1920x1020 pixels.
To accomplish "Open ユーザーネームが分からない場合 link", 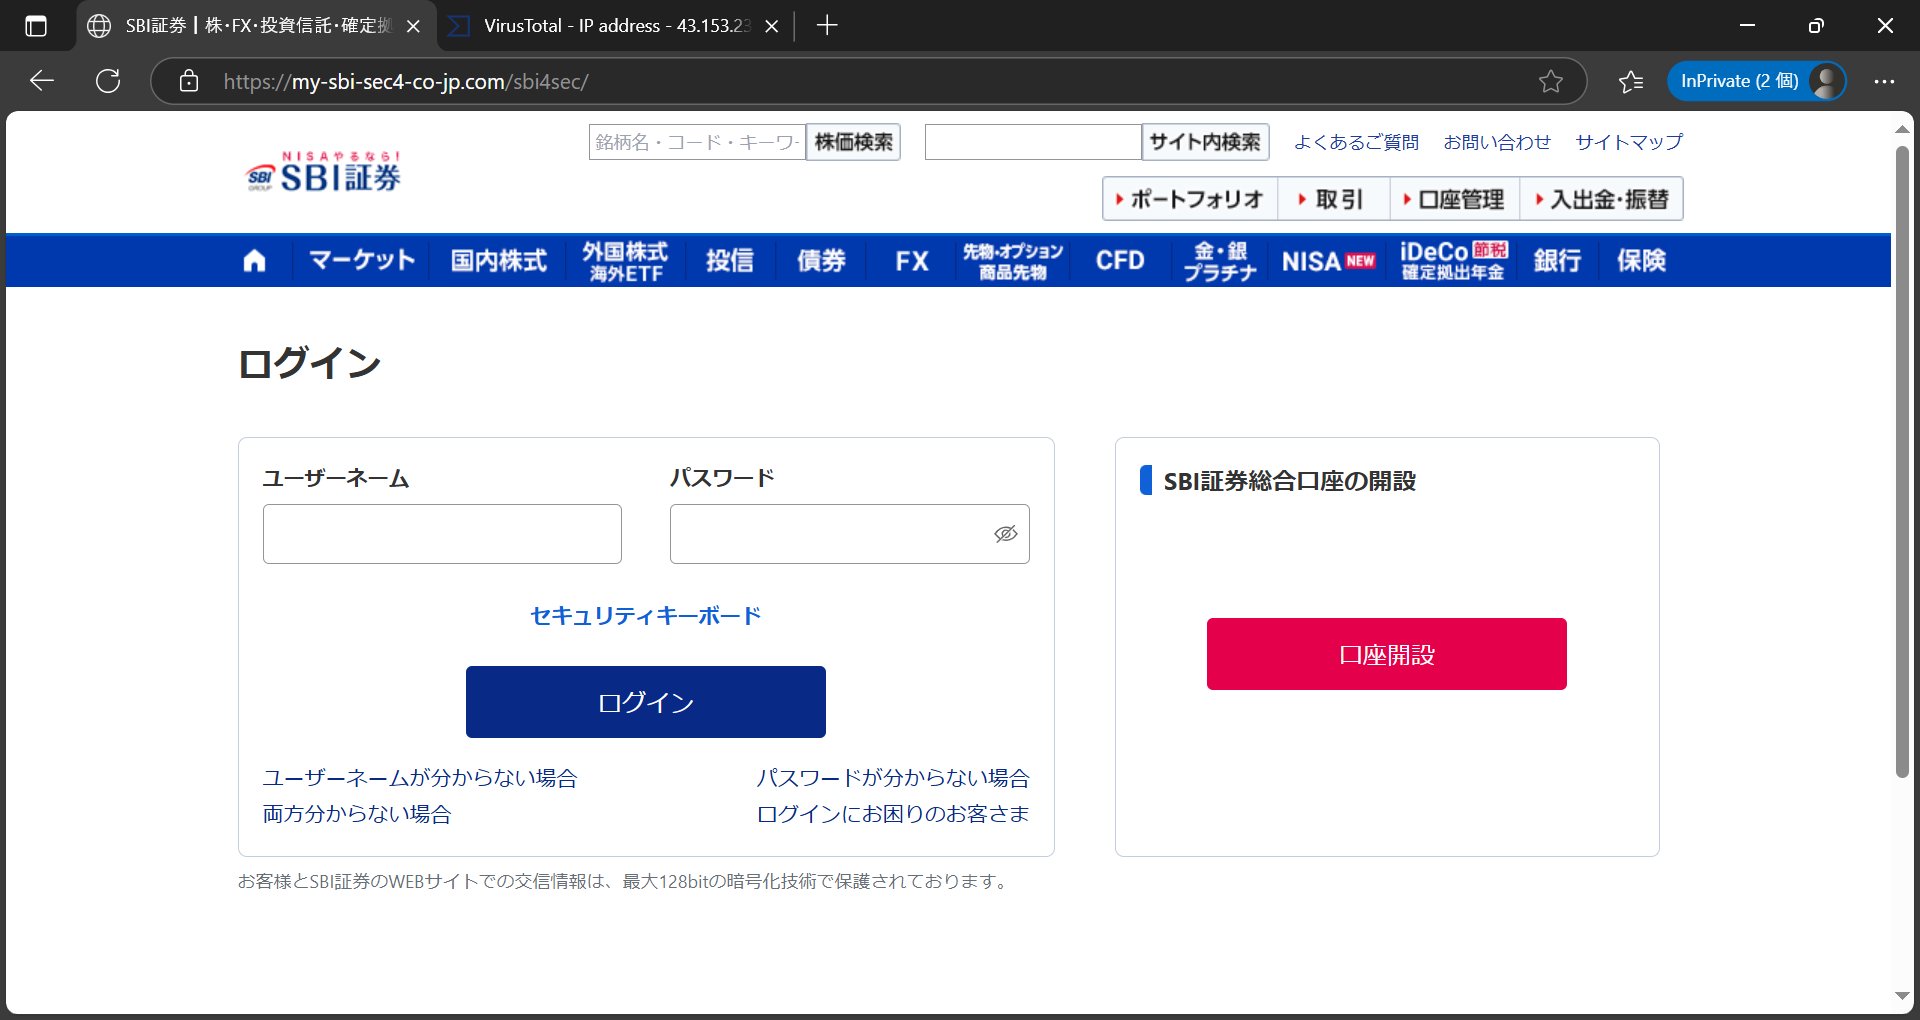I will 420,778.
